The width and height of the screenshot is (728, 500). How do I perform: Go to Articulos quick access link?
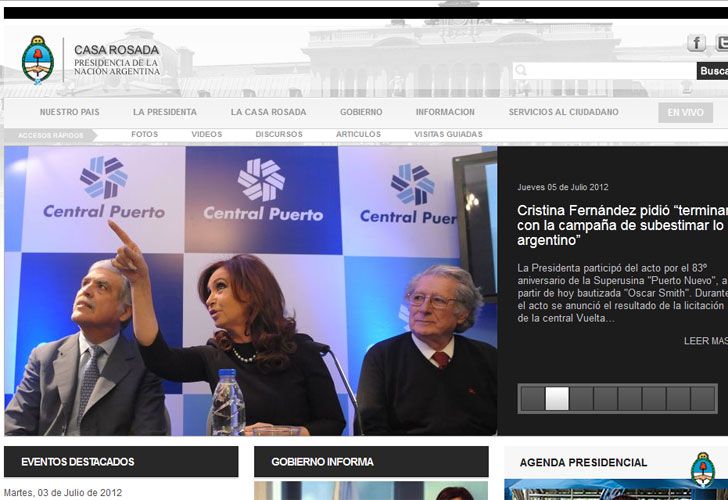(x=358, y=134)
